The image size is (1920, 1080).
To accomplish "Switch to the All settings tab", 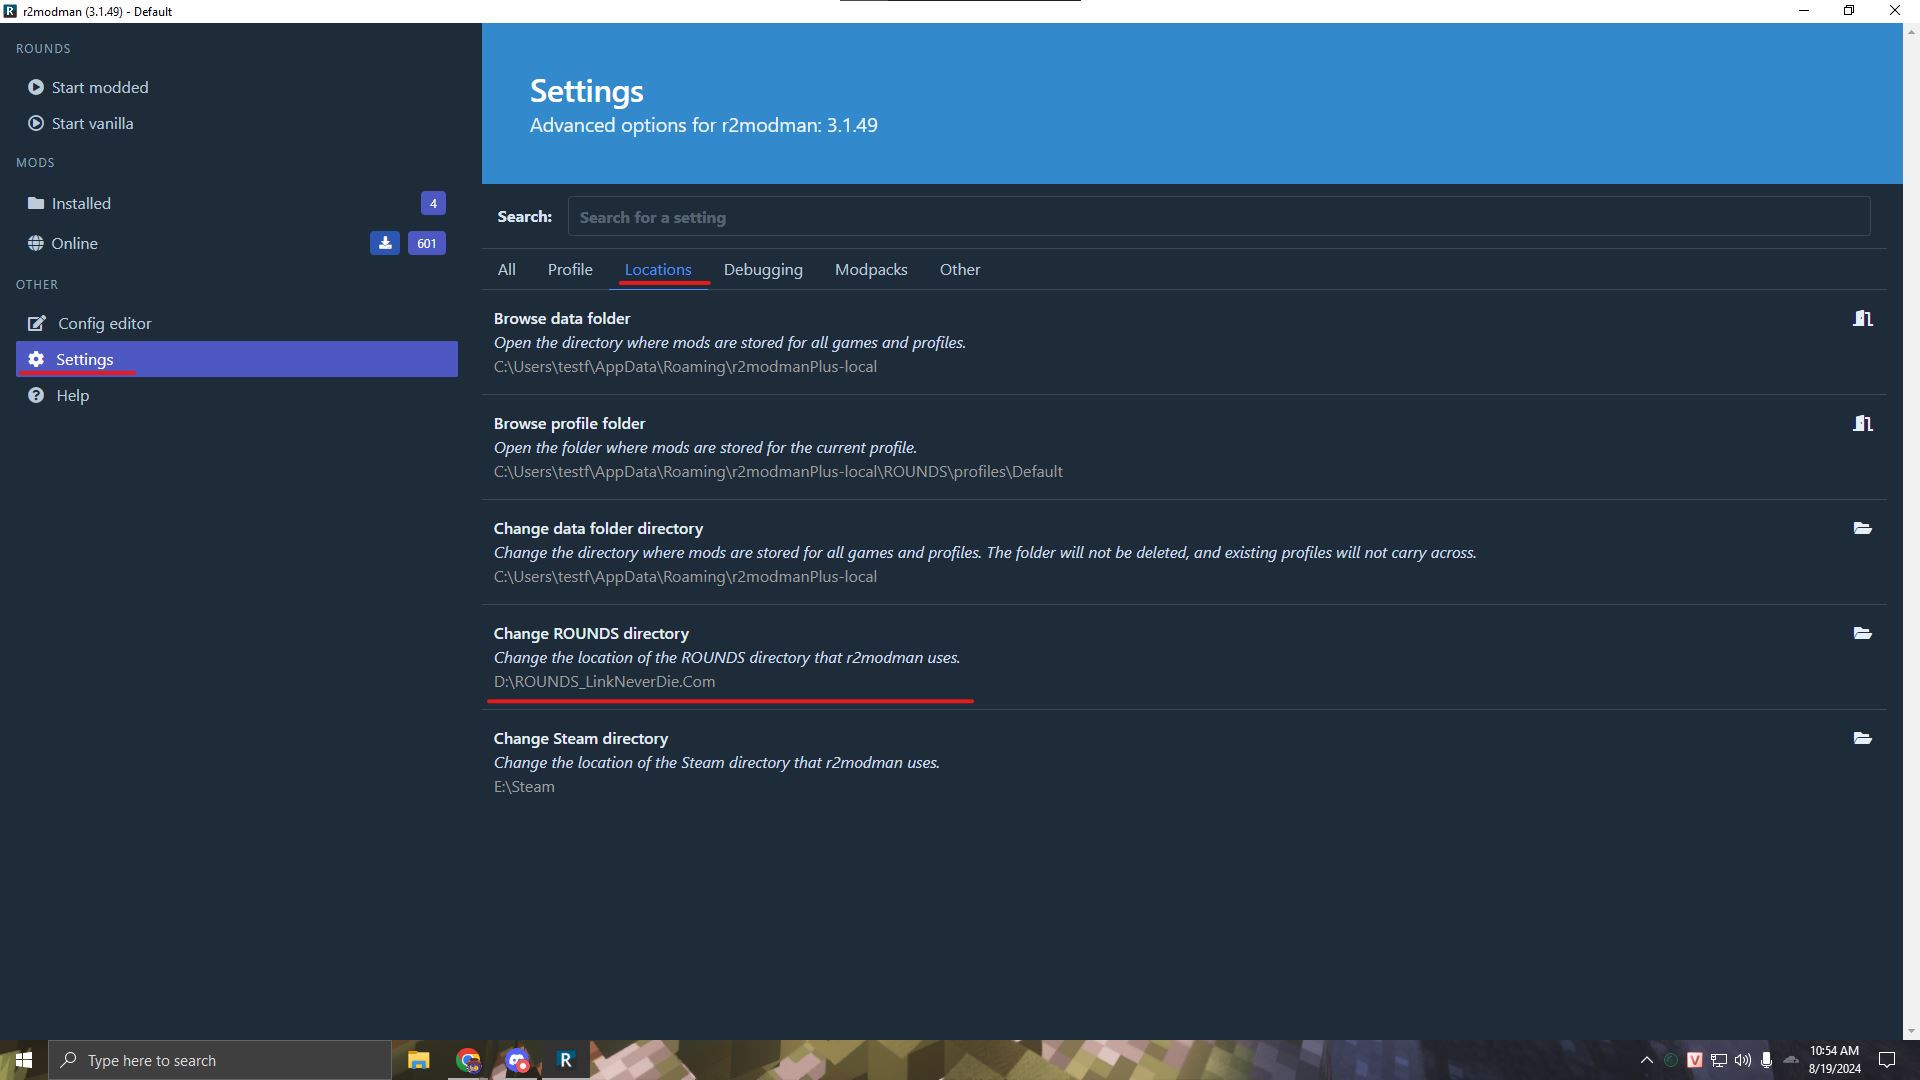I will [507, 270].
